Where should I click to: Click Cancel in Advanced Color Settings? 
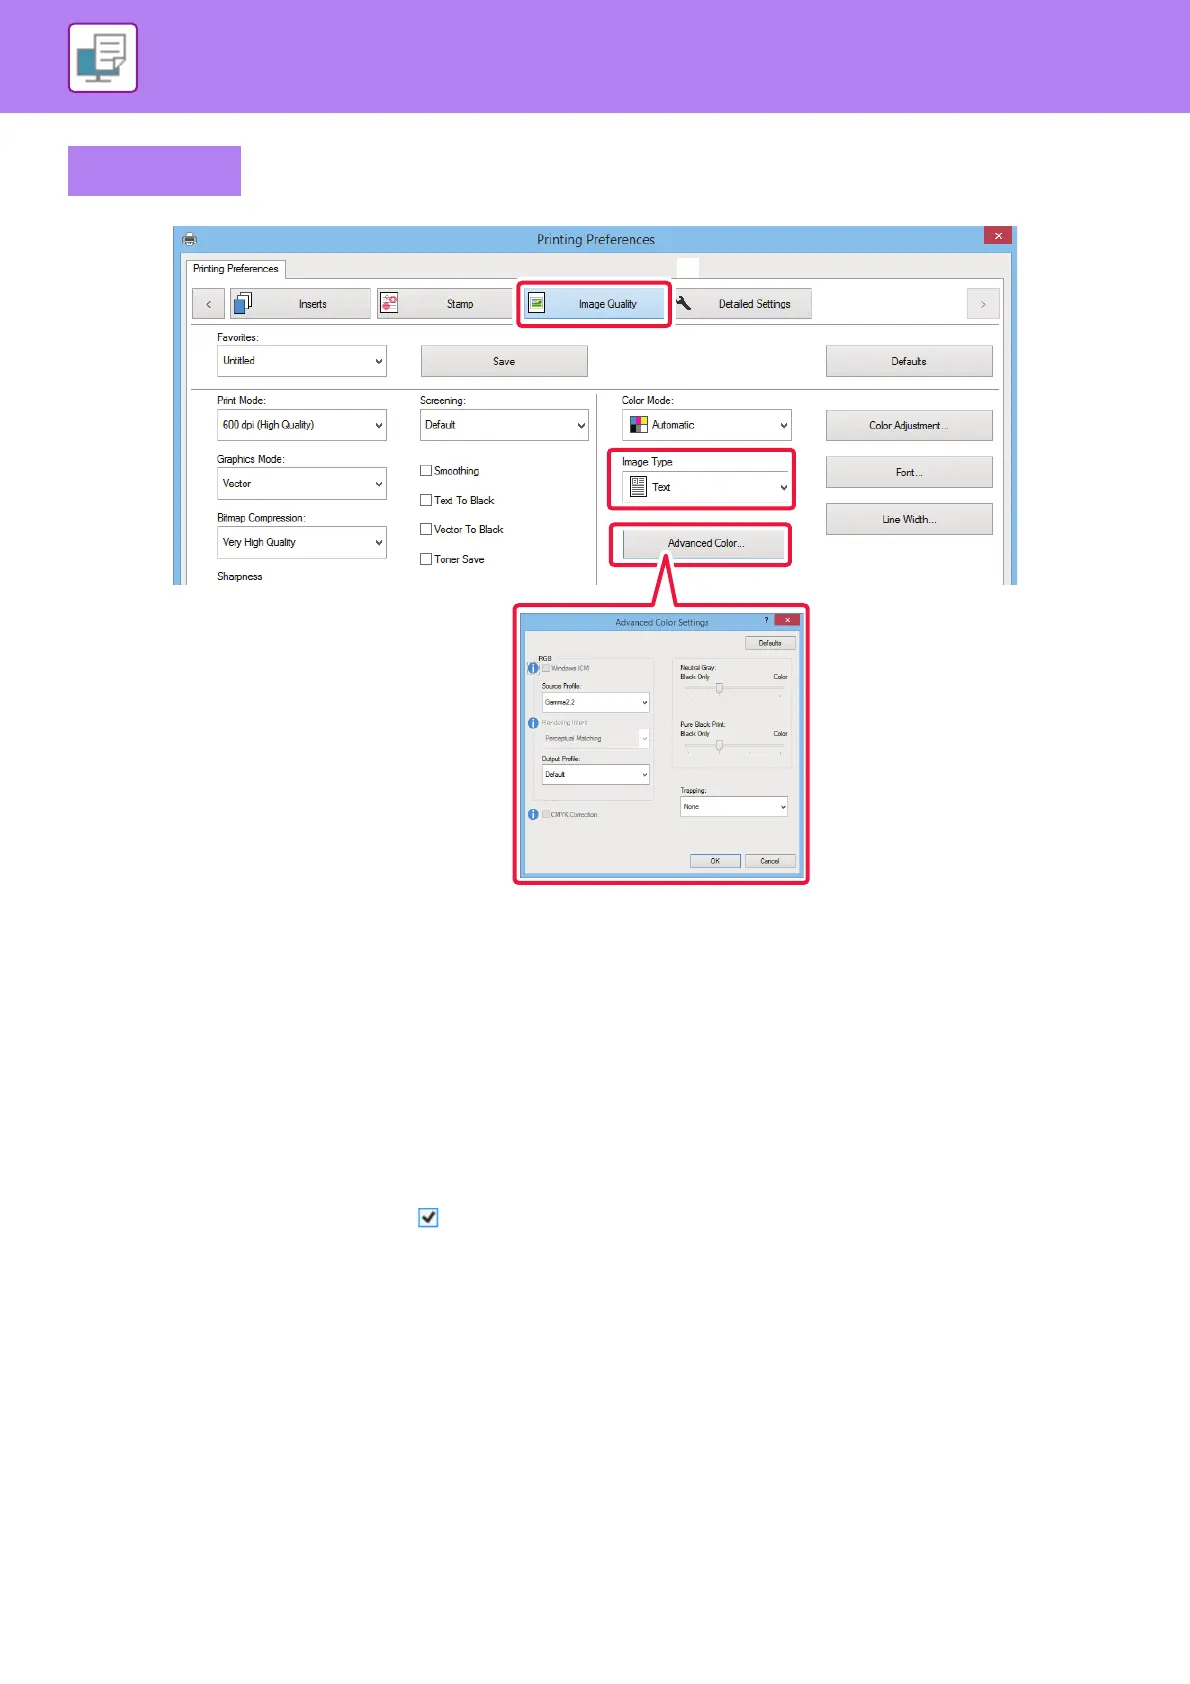tap(770, 861)
